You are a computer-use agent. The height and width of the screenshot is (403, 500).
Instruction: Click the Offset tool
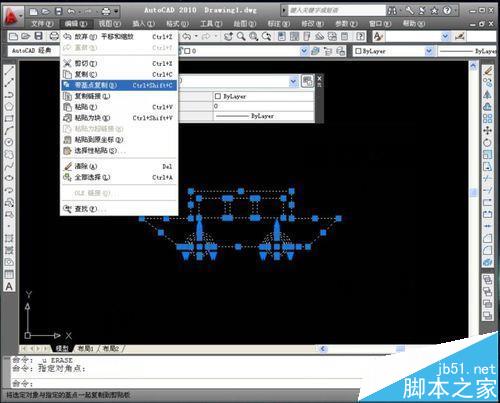[488, 106]
